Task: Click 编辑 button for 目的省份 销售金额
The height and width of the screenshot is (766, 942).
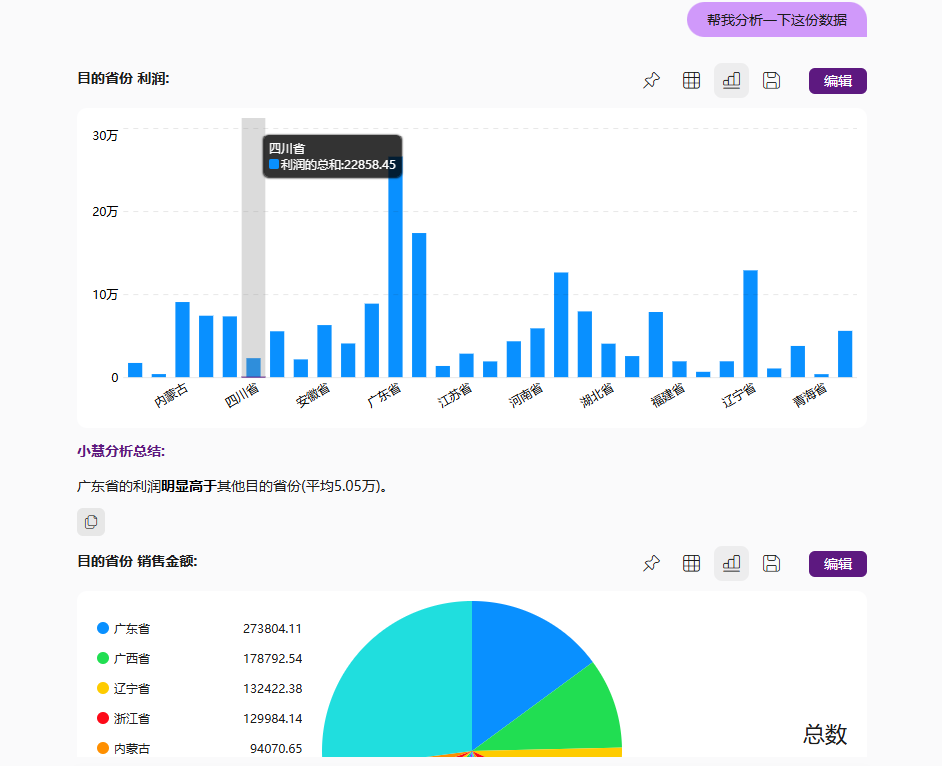Action: point(837,564)
